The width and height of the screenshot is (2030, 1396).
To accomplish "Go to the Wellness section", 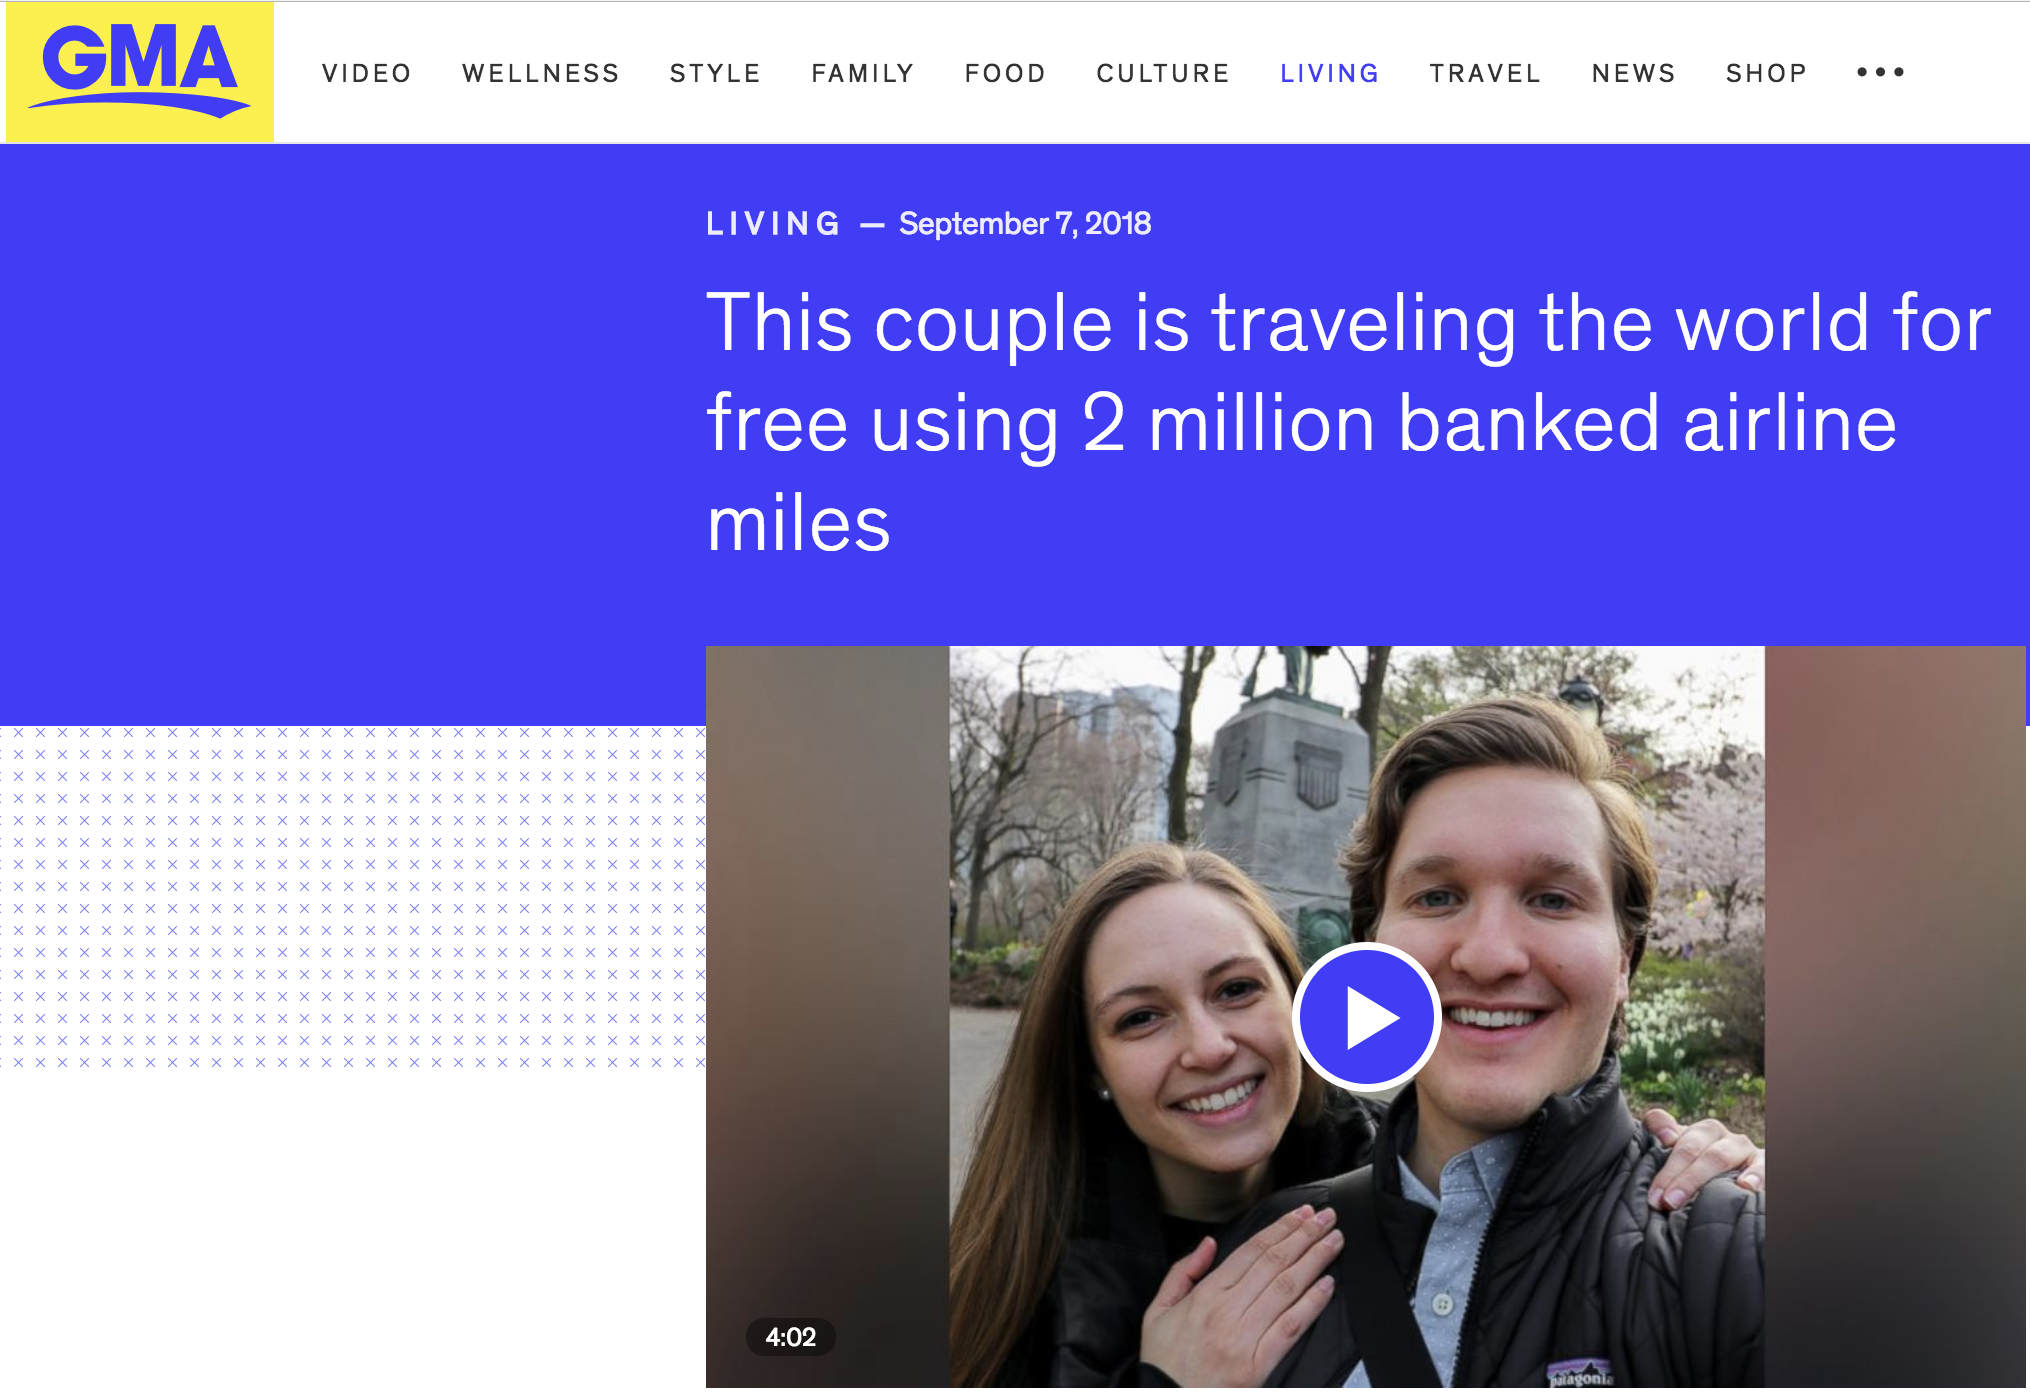I will pos(541,73).
